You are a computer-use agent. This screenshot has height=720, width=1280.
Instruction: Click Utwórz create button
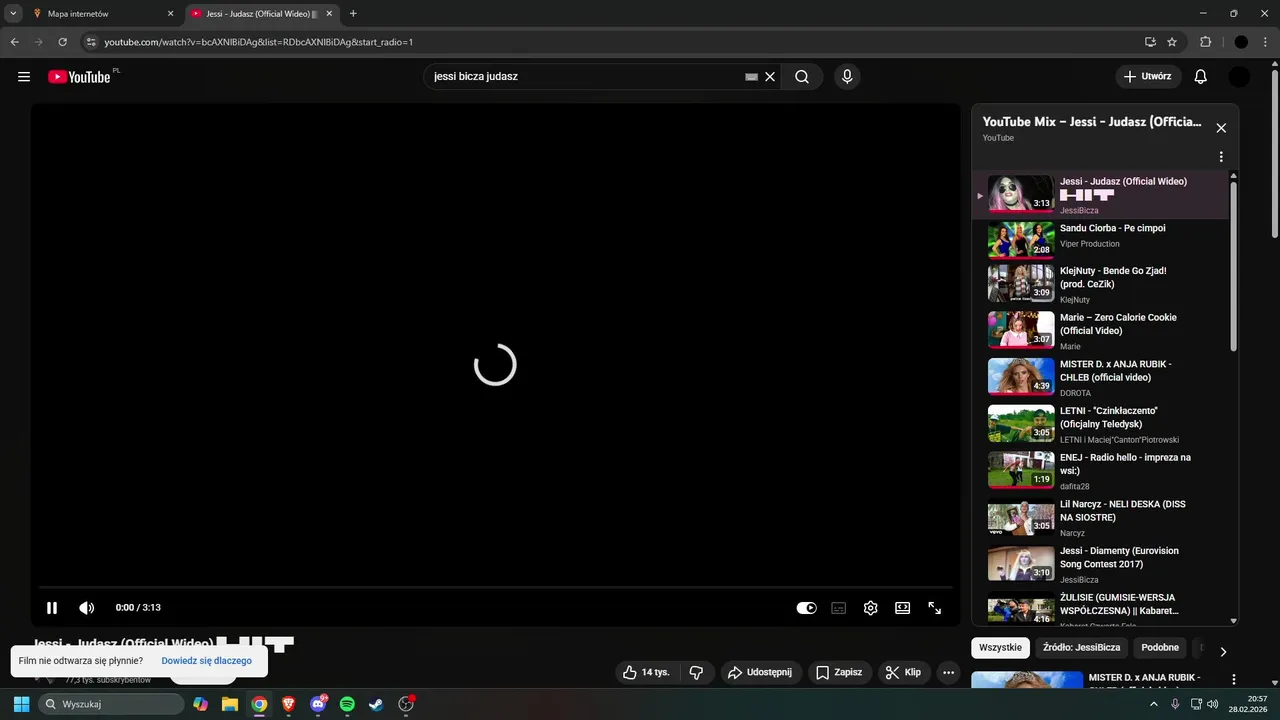point(1148,77)
